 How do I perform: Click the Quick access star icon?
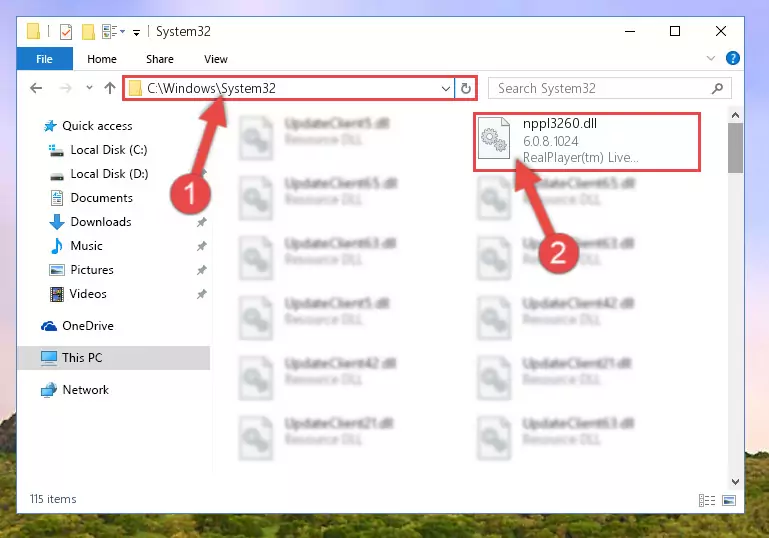50,126
